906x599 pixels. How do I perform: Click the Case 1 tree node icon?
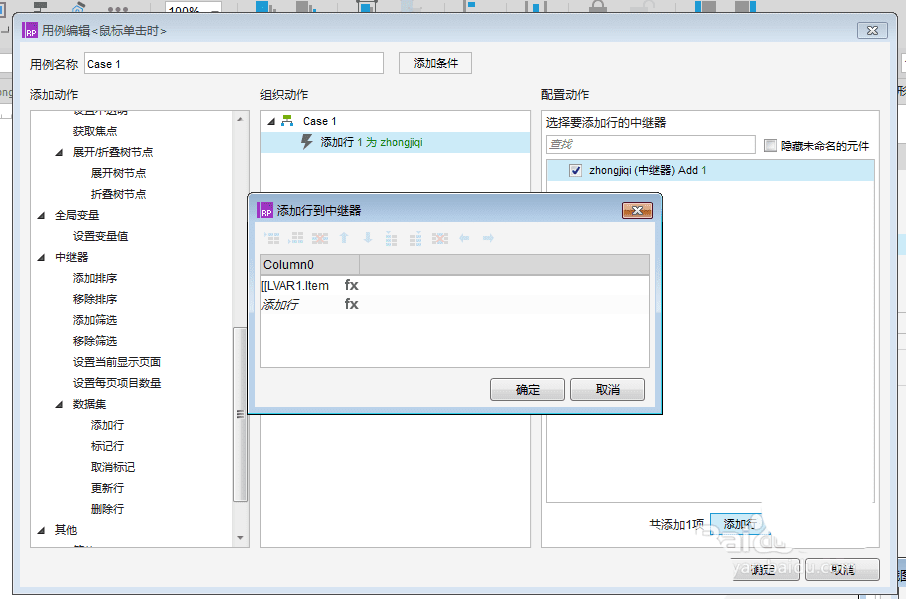(x=287, y=121)
